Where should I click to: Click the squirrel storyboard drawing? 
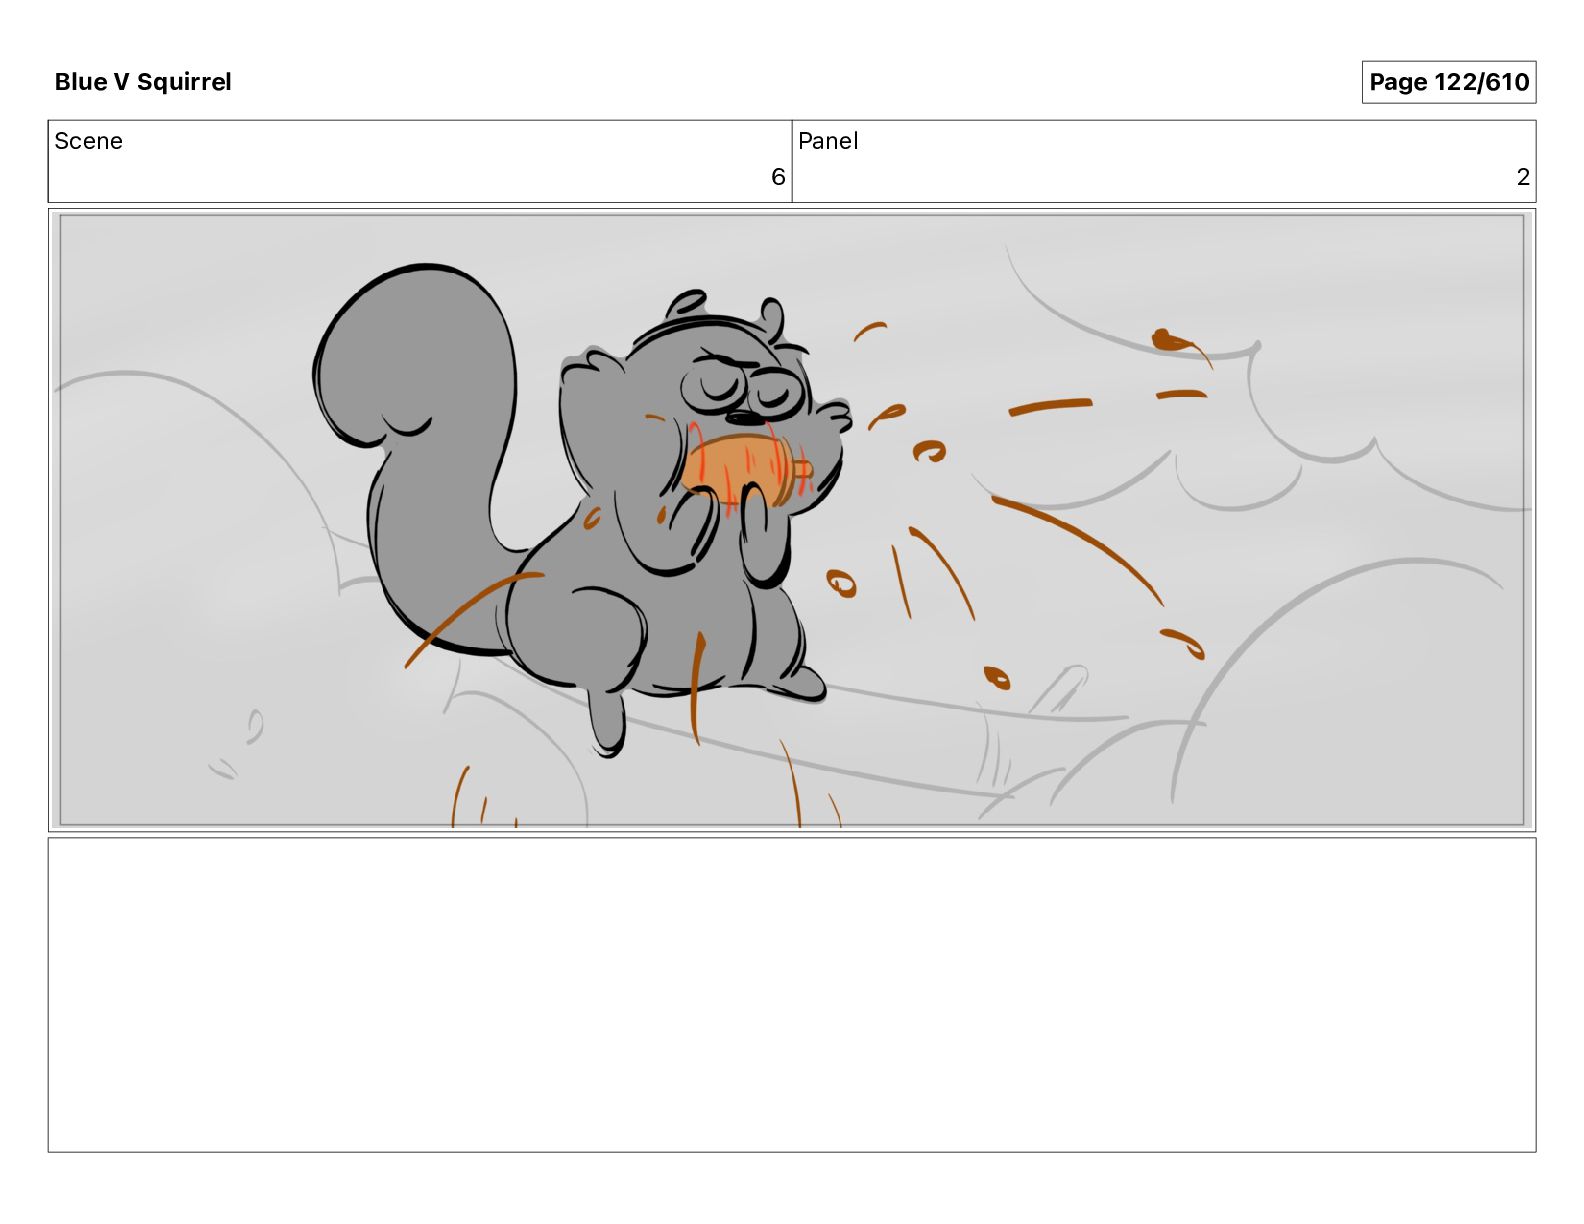pos(792,520)
